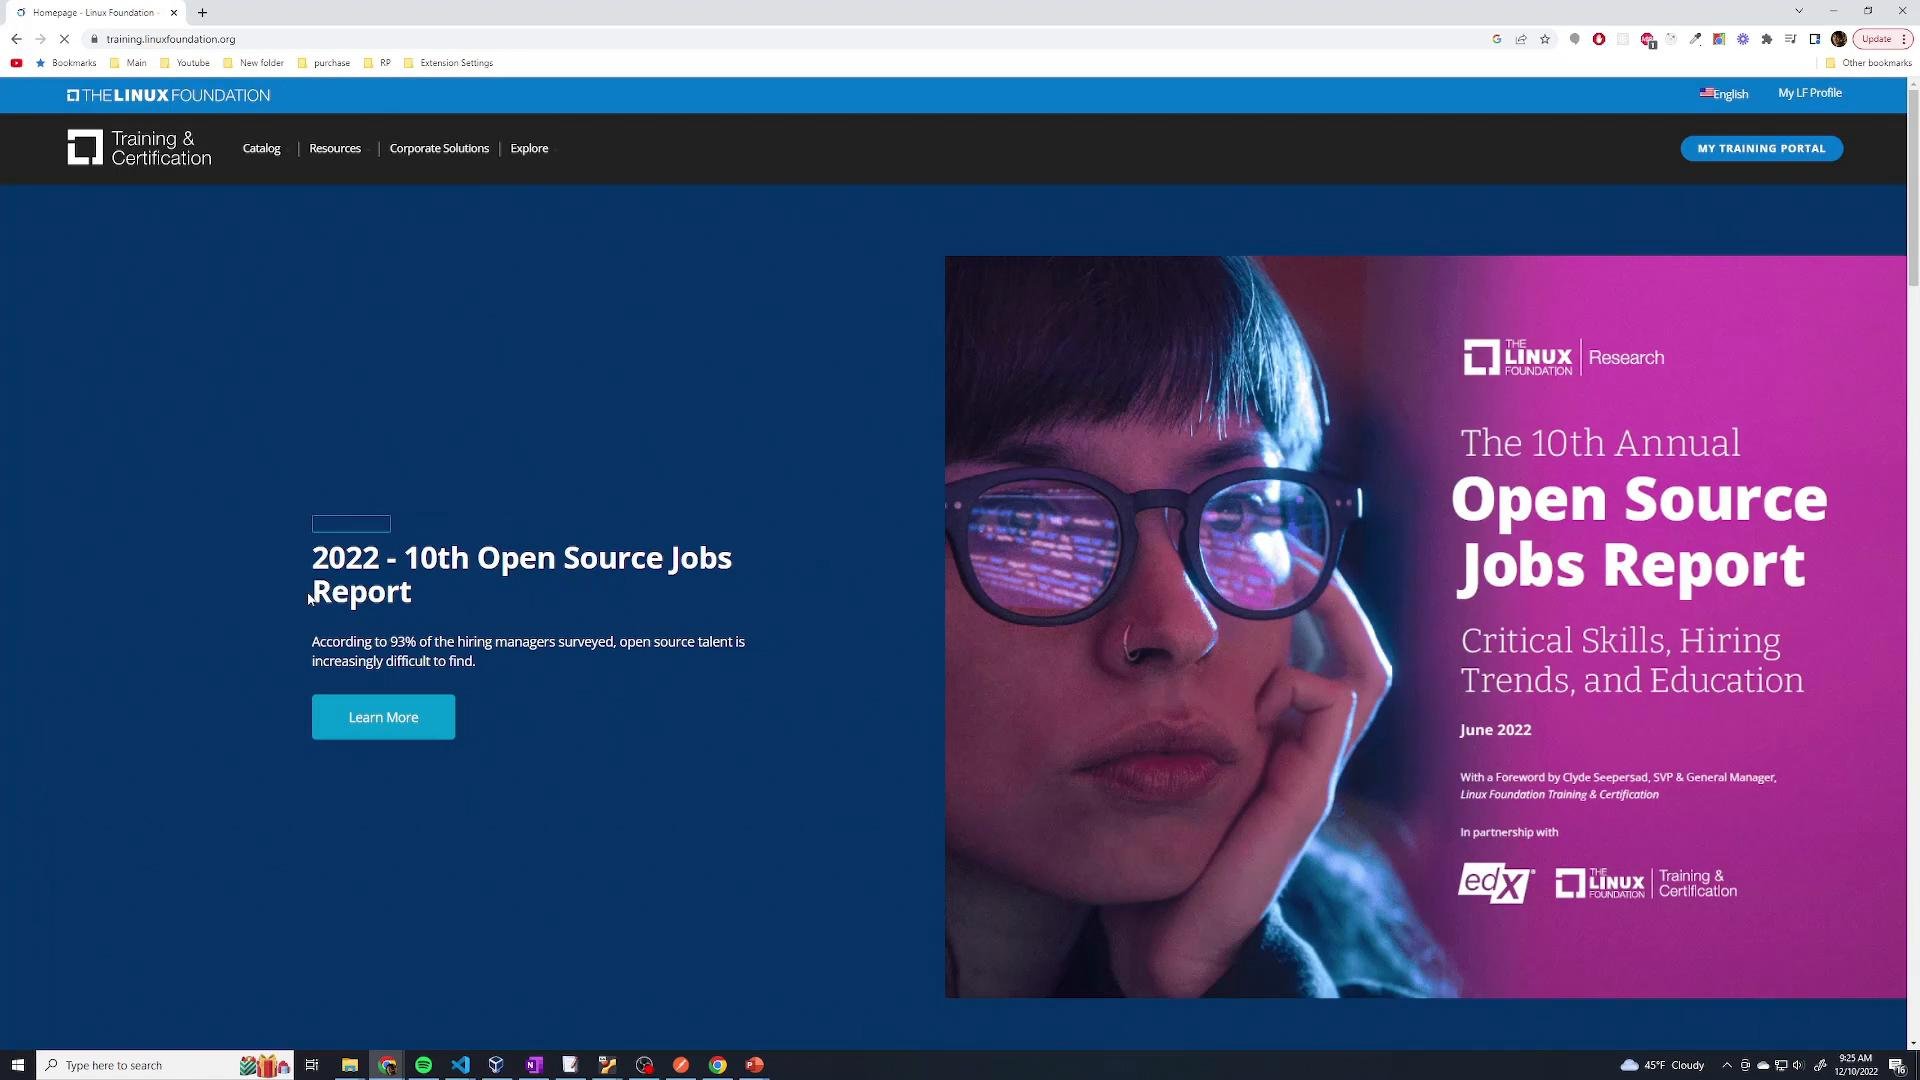The width and height of the screenshot is (1920, 1080).
Task: Open OneNote from the taskbar
Action: [534, 1065]
